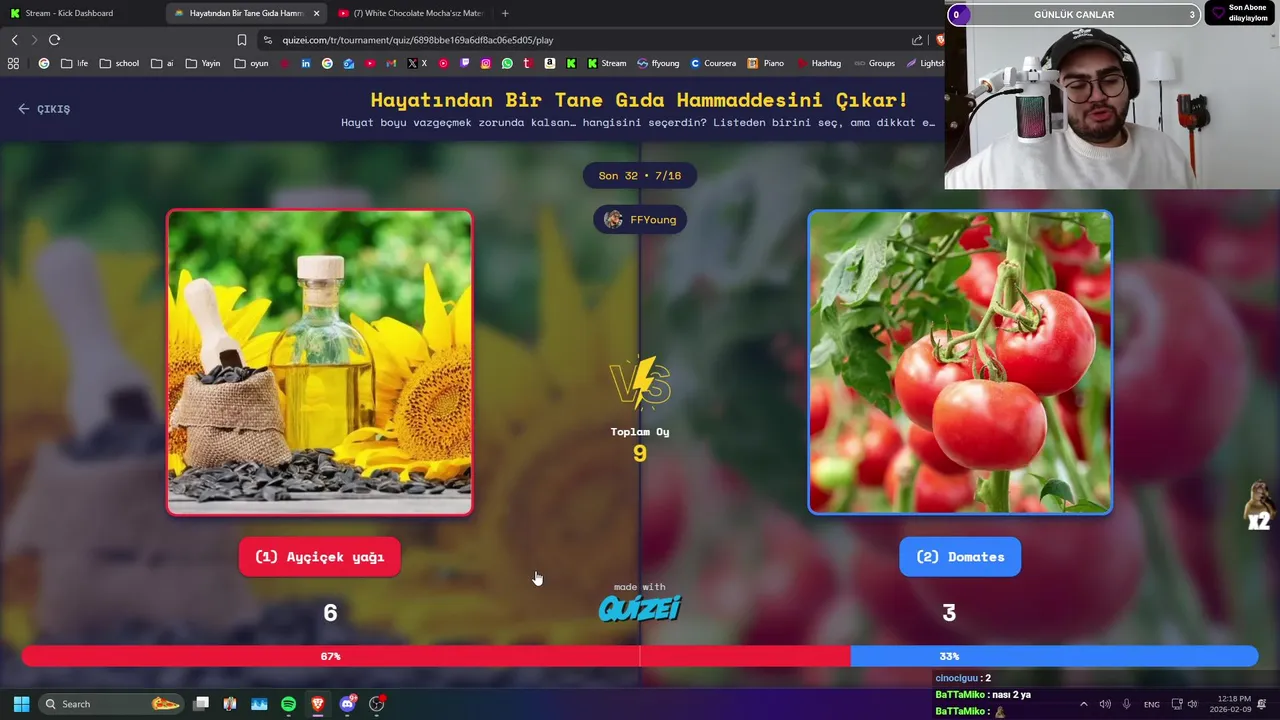Click the microphone icon in system tray
Screen dimensions: 1280x720
point(1126,704)
